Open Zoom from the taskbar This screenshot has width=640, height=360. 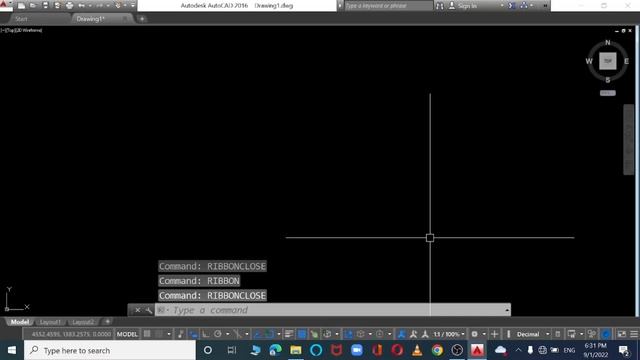[x=357, y=350]
